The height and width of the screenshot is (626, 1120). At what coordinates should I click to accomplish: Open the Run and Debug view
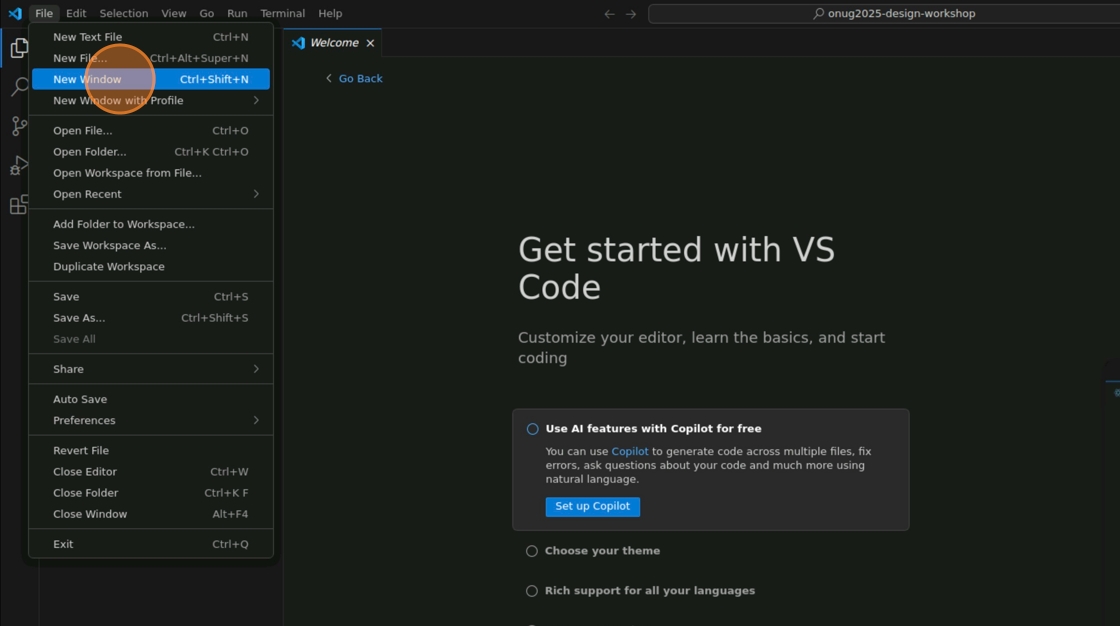19,166
